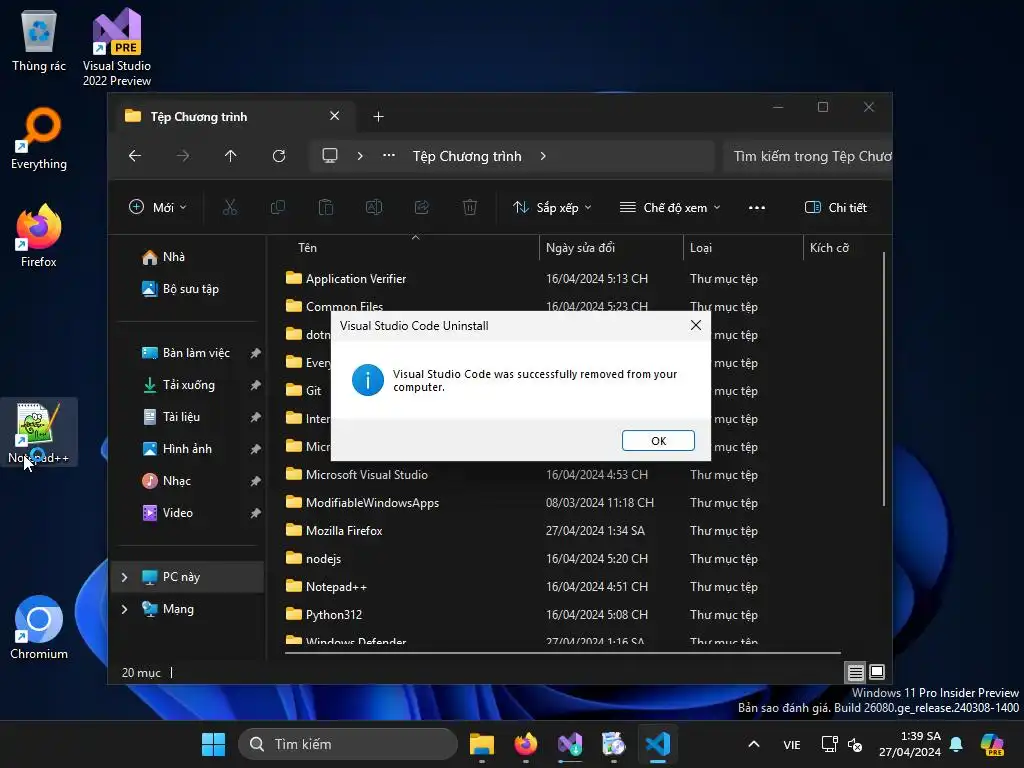Refresh the Tệp Chương trình folder

pyautogui.click(x=279, y=156)
